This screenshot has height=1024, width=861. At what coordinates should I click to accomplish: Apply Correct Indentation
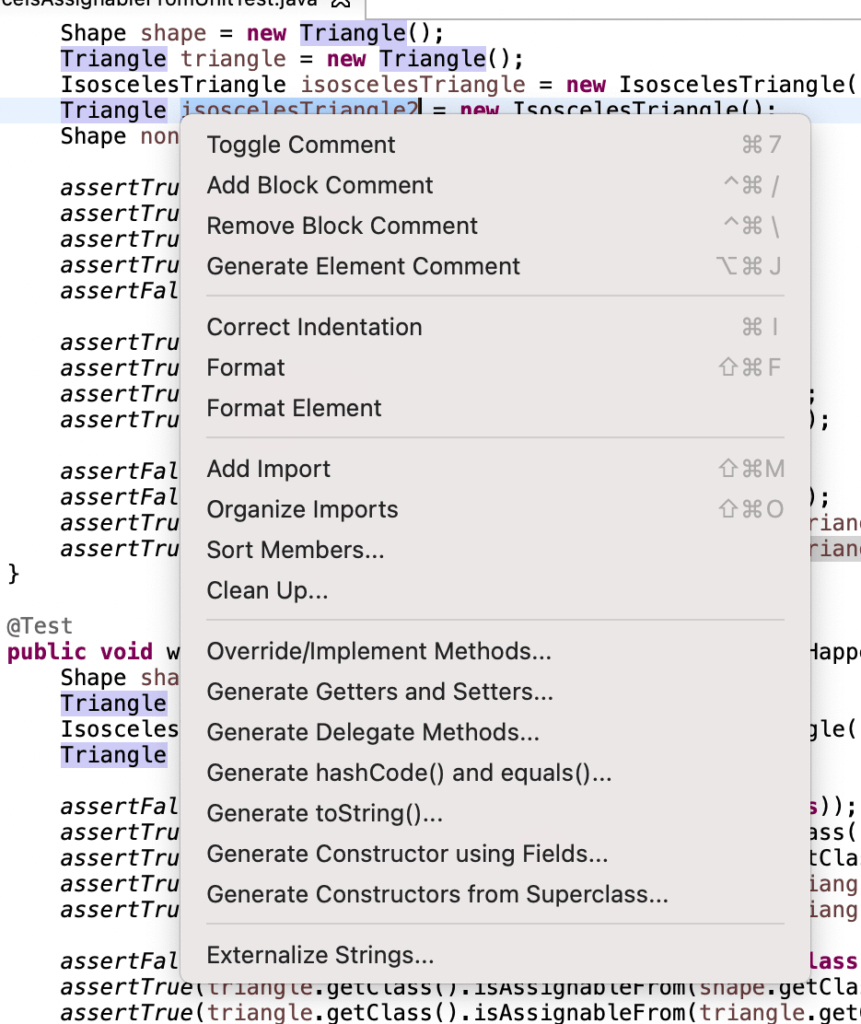click(313, 327)
